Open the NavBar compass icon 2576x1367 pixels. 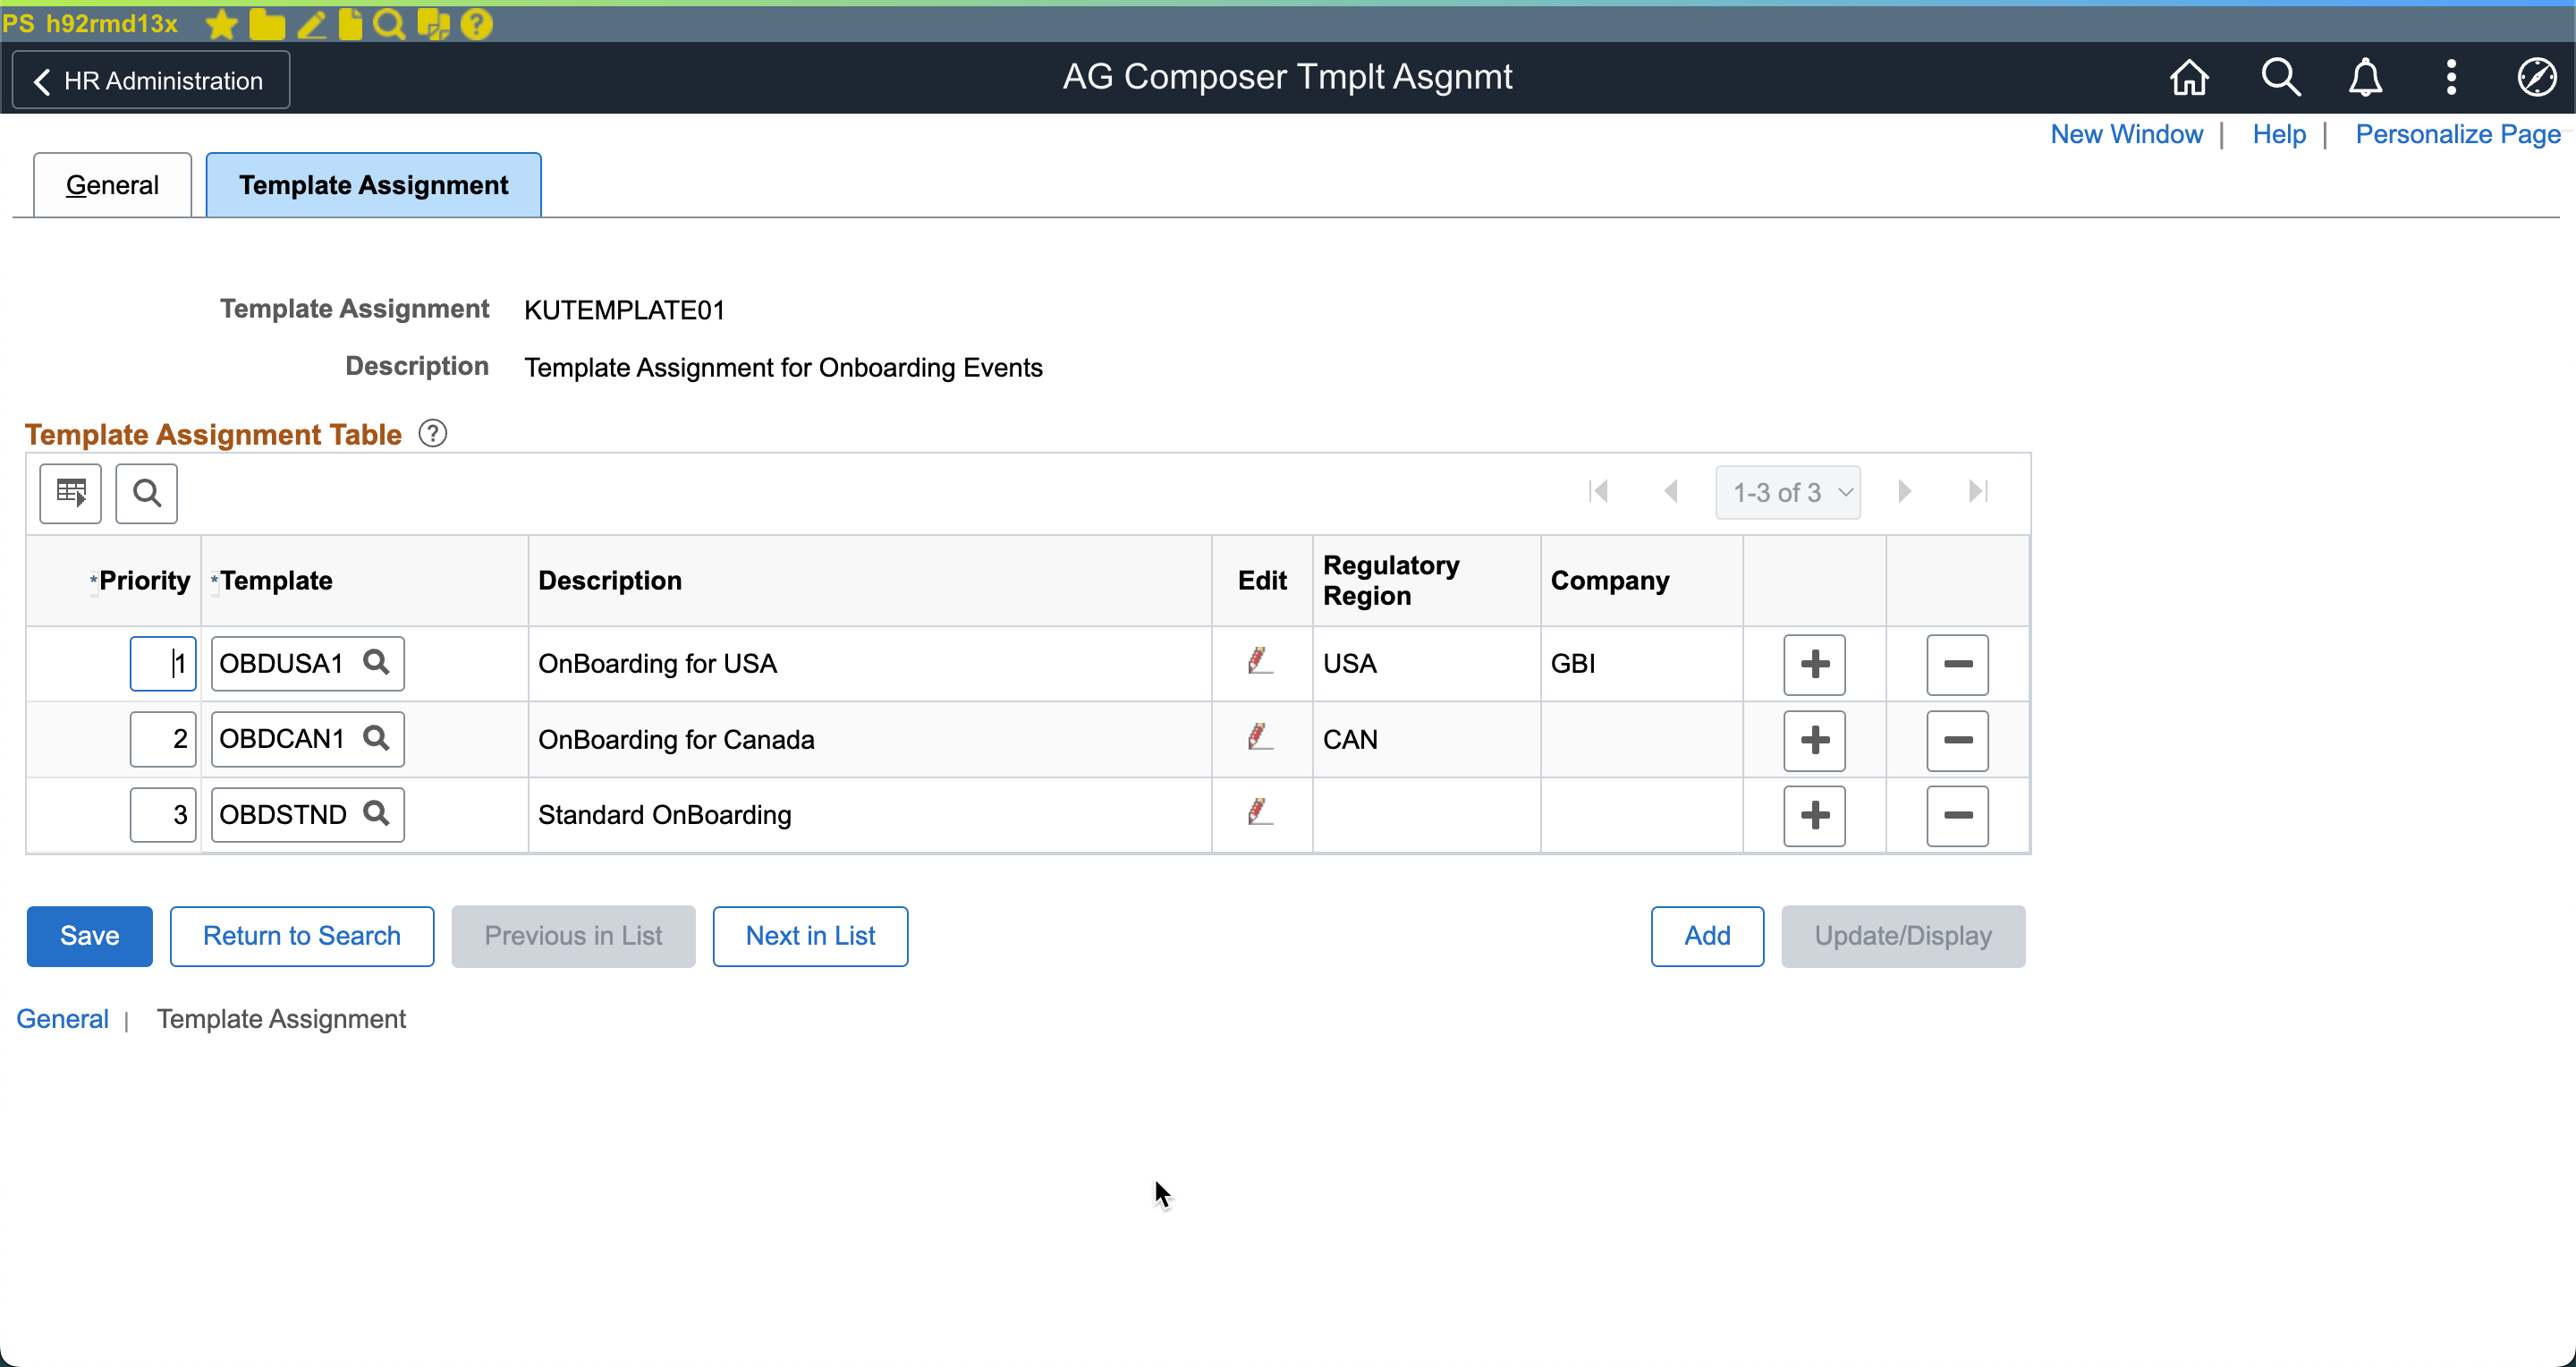(2536, 77)
